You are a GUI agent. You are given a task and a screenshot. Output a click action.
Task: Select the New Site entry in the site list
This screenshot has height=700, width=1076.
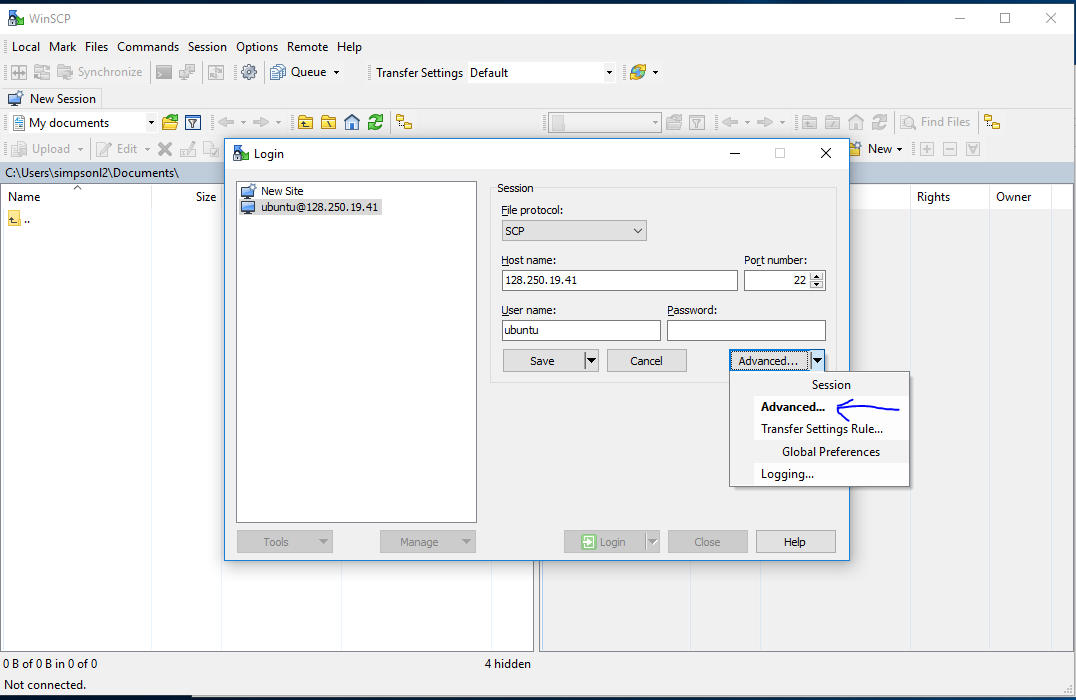pos(281,191)
